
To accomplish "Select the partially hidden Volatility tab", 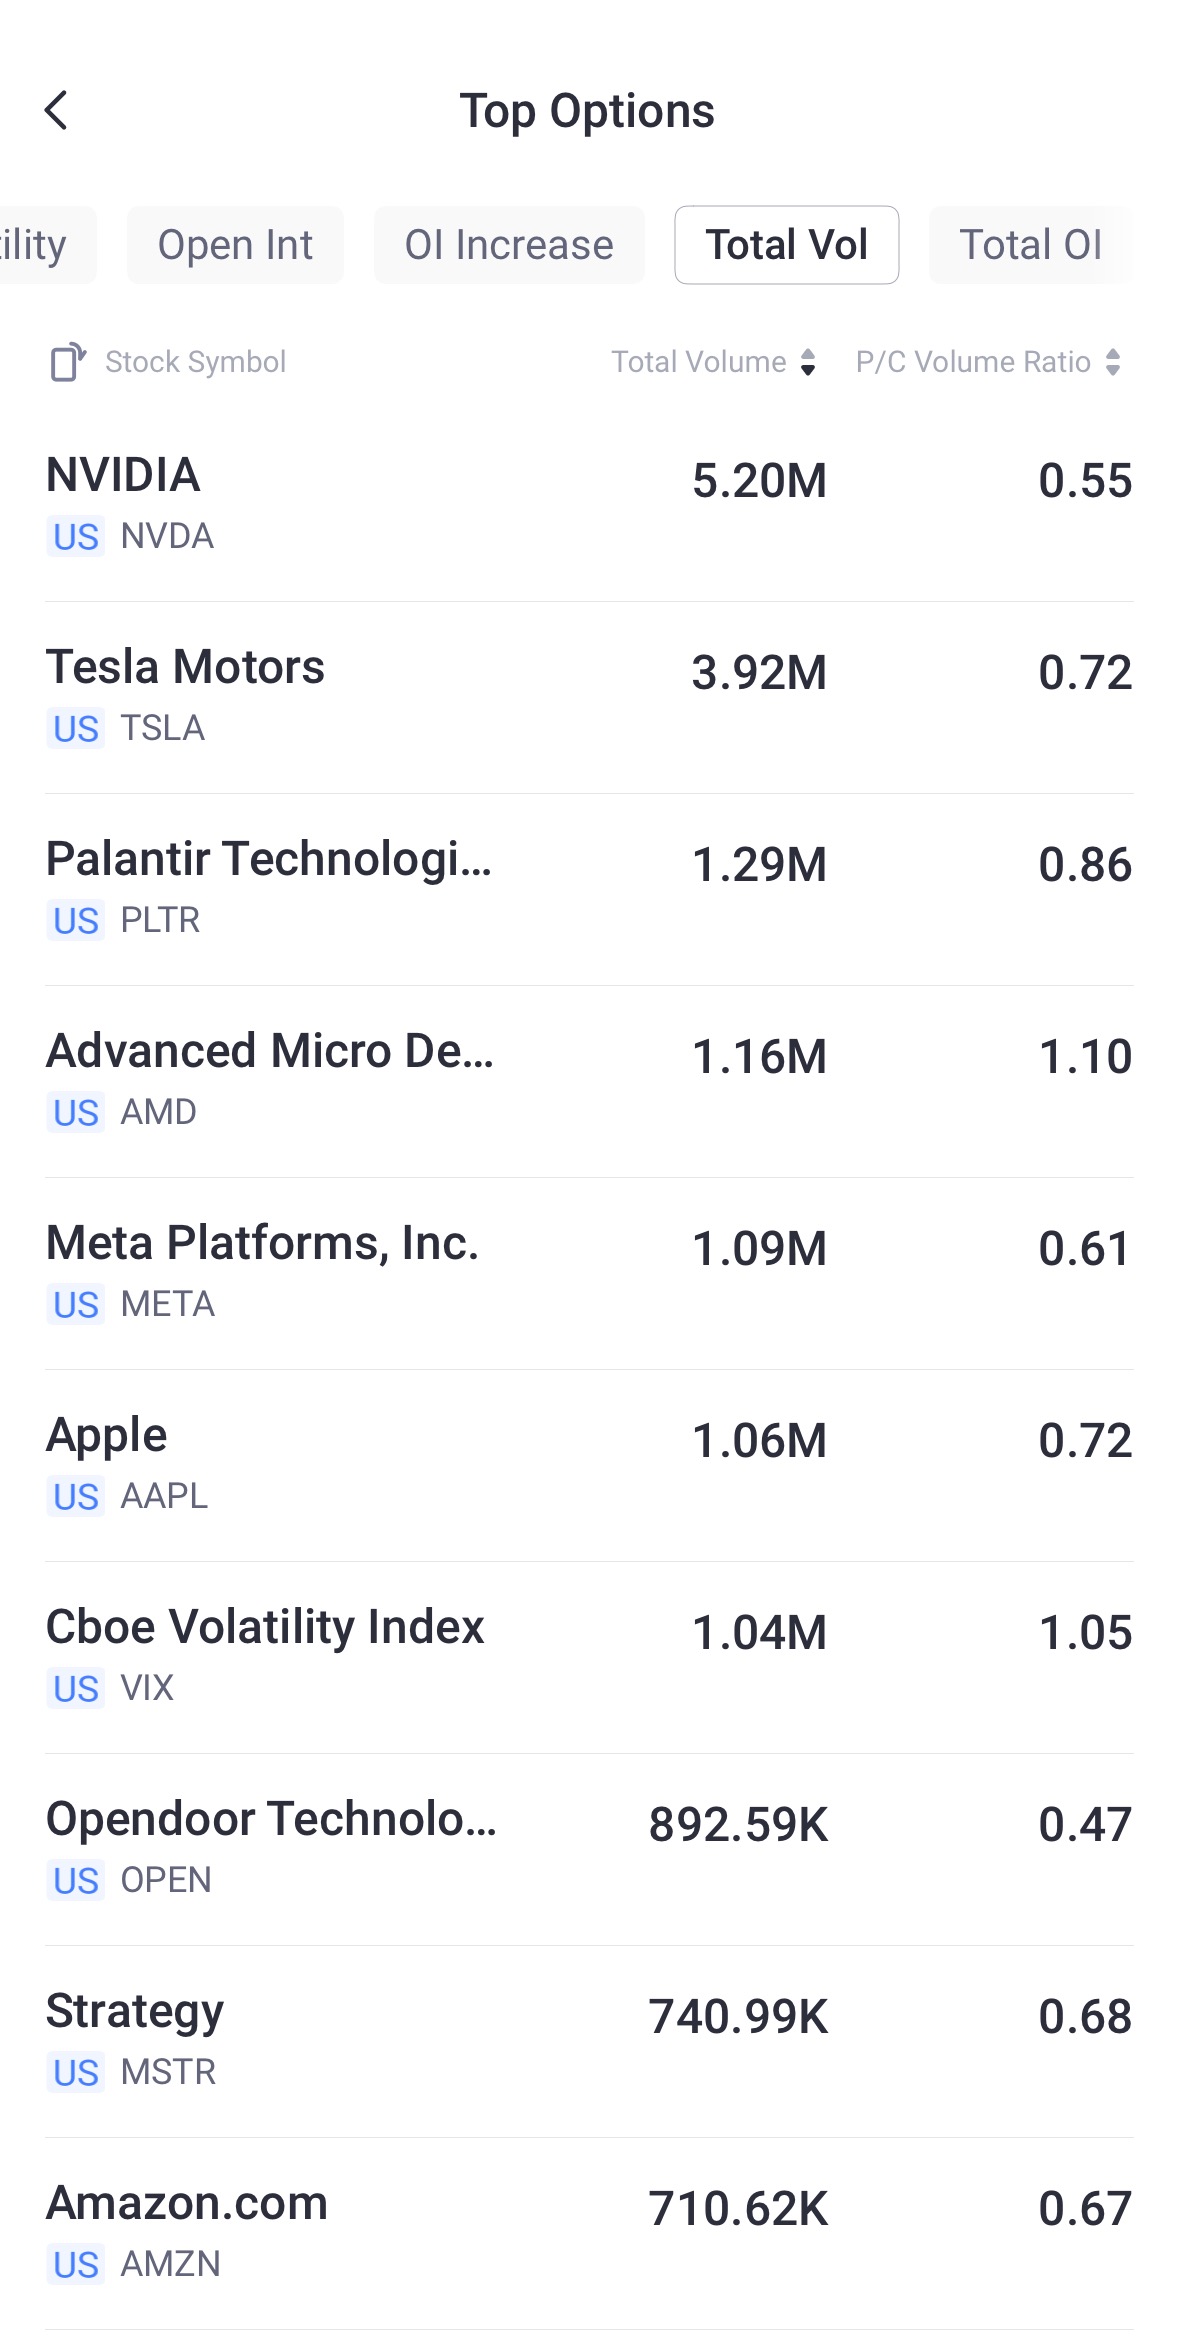I will 40,245.
